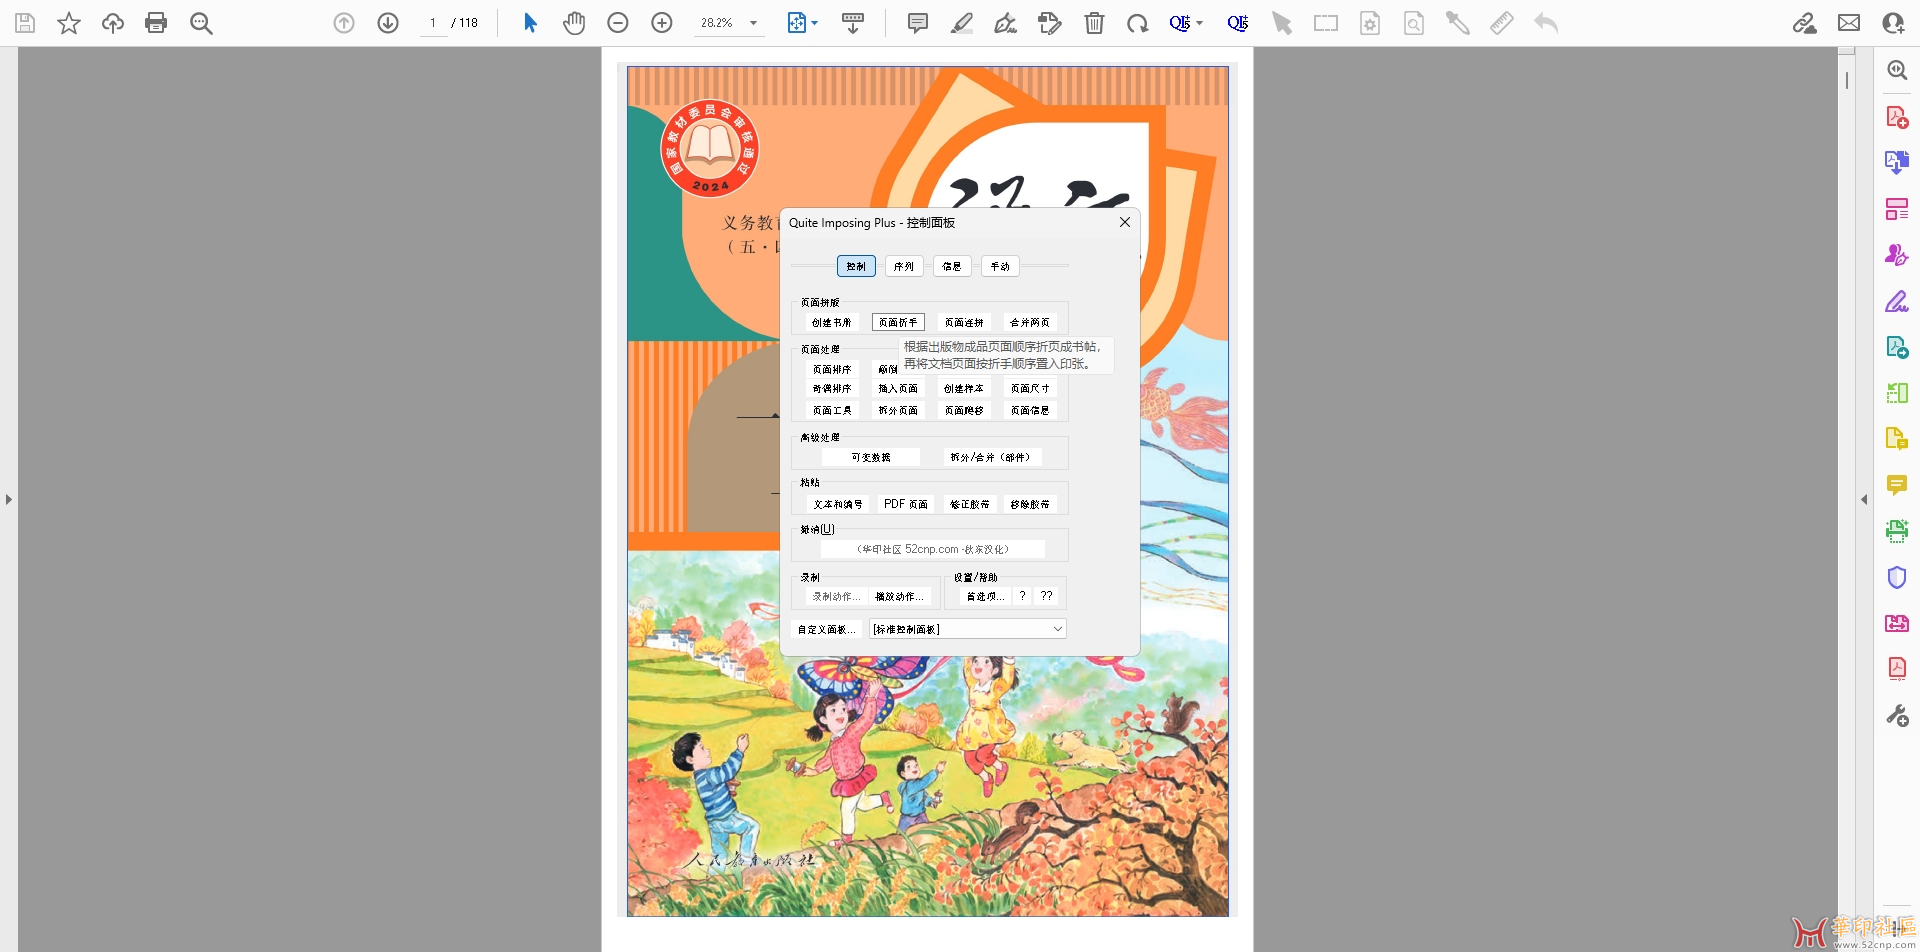Bookmark file with the star icon

click(x=69, y=23)
